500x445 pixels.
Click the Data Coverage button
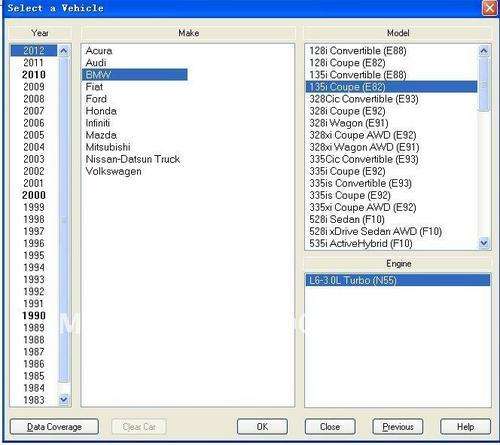[x=54, y=427]
